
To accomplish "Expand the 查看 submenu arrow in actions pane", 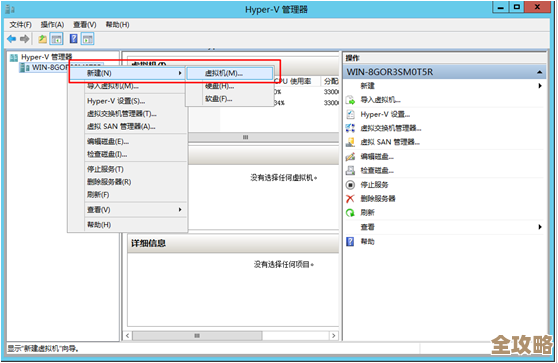I will click(540, 227).
